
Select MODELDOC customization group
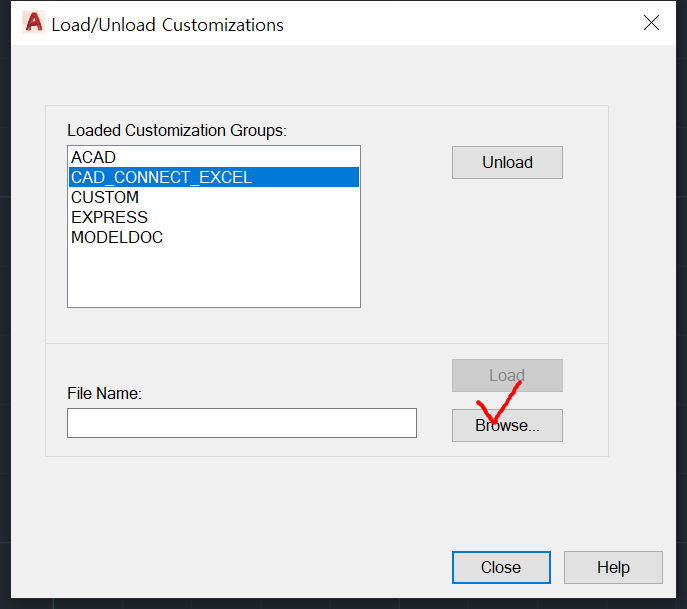pyautogui.click(x=214, y=237)
